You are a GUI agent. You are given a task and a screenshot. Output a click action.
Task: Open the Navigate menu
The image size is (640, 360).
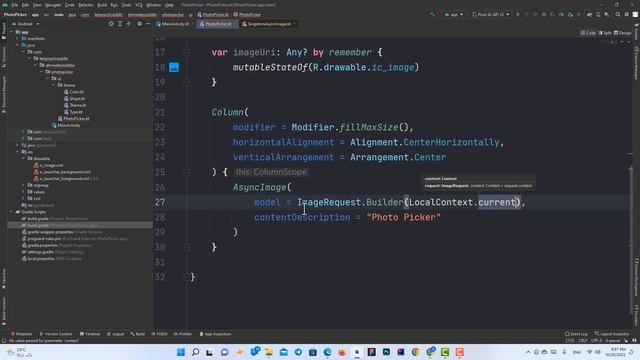tap(53, 5)
